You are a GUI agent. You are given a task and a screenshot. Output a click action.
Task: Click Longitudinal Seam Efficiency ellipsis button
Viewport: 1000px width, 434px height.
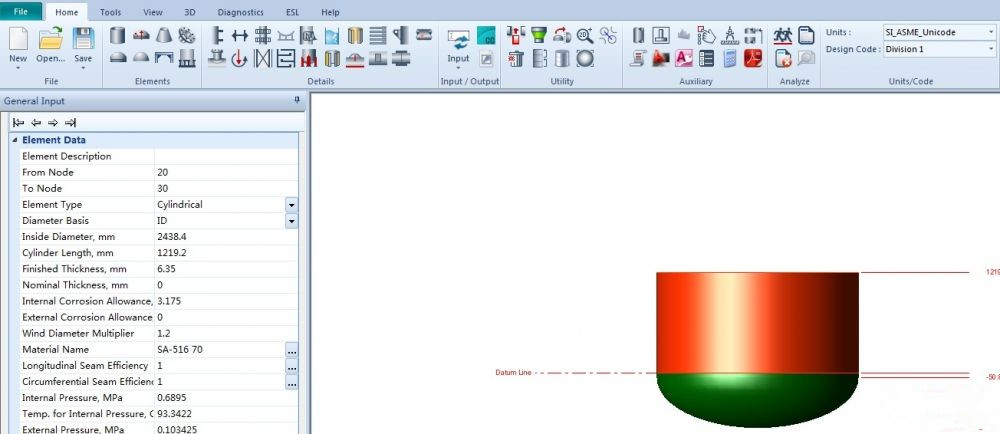pyautogui.click(x=291, y=366)
